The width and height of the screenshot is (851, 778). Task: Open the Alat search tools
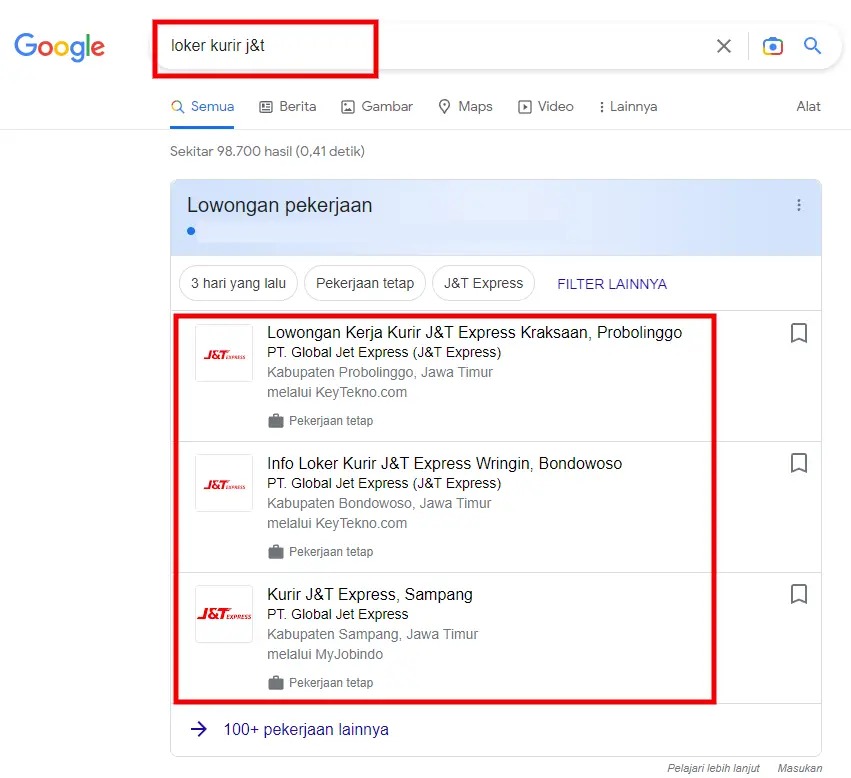coord(808,107)
